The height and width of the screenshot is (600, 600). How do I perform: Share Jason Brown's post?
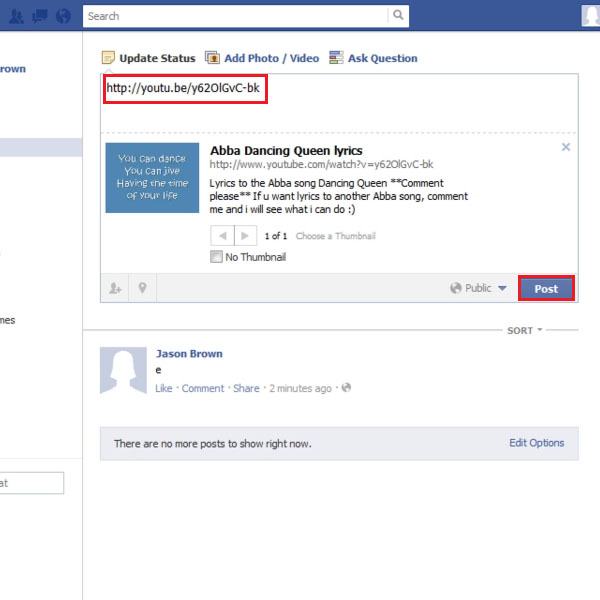246,388
